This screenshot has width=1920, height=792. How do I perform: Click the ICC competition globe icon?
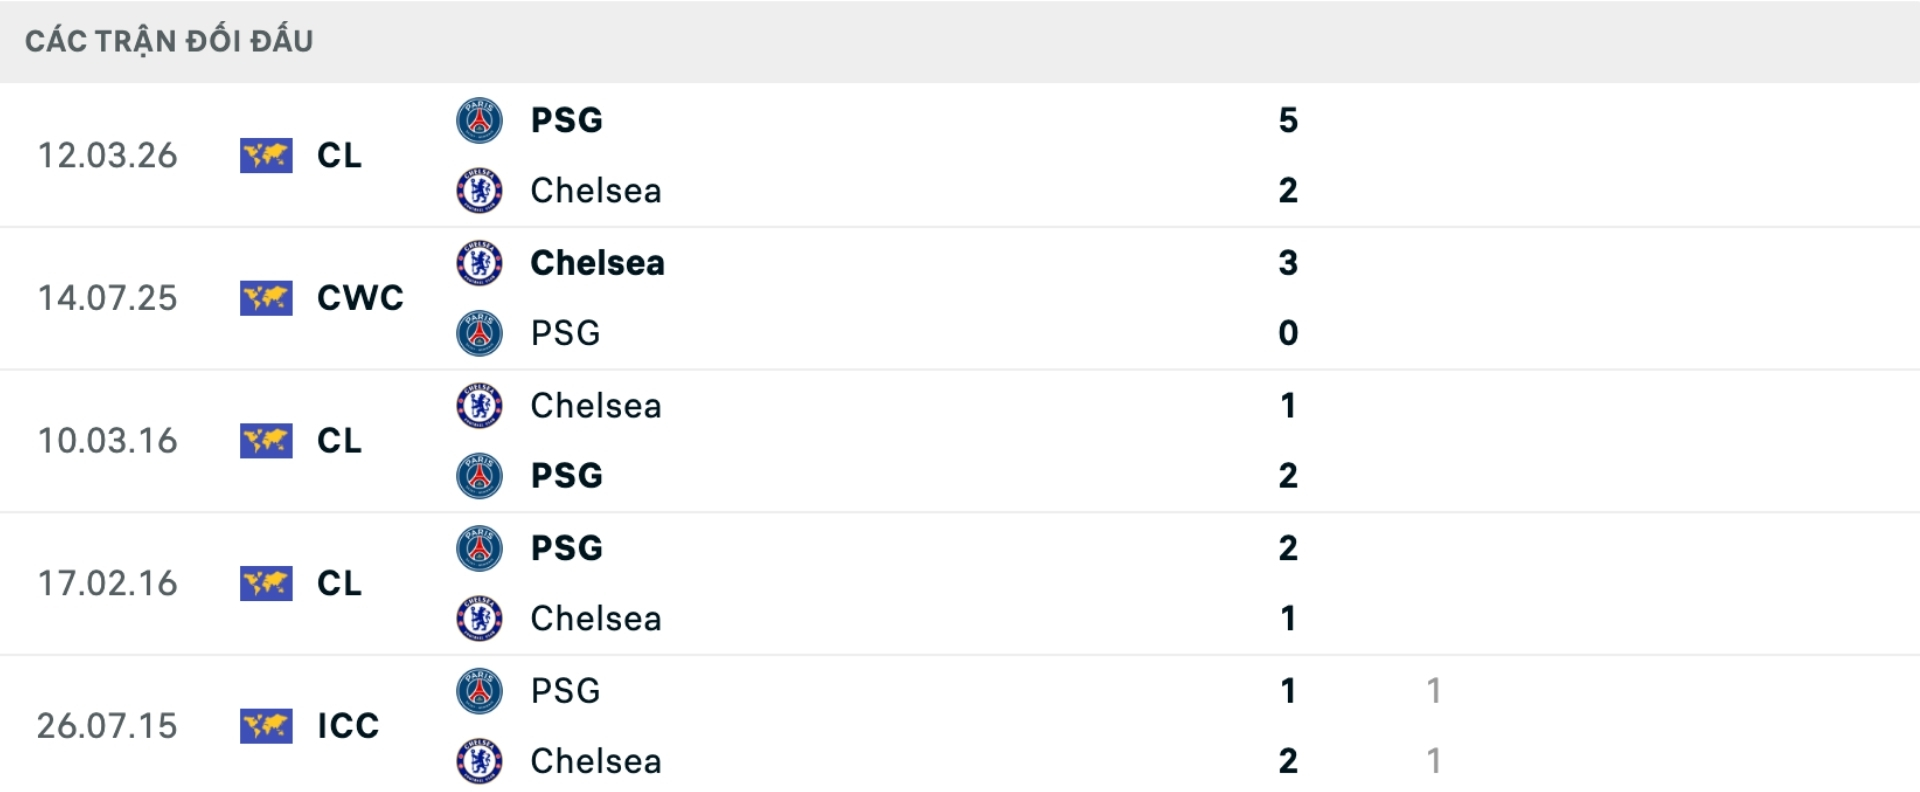[264, 726]
